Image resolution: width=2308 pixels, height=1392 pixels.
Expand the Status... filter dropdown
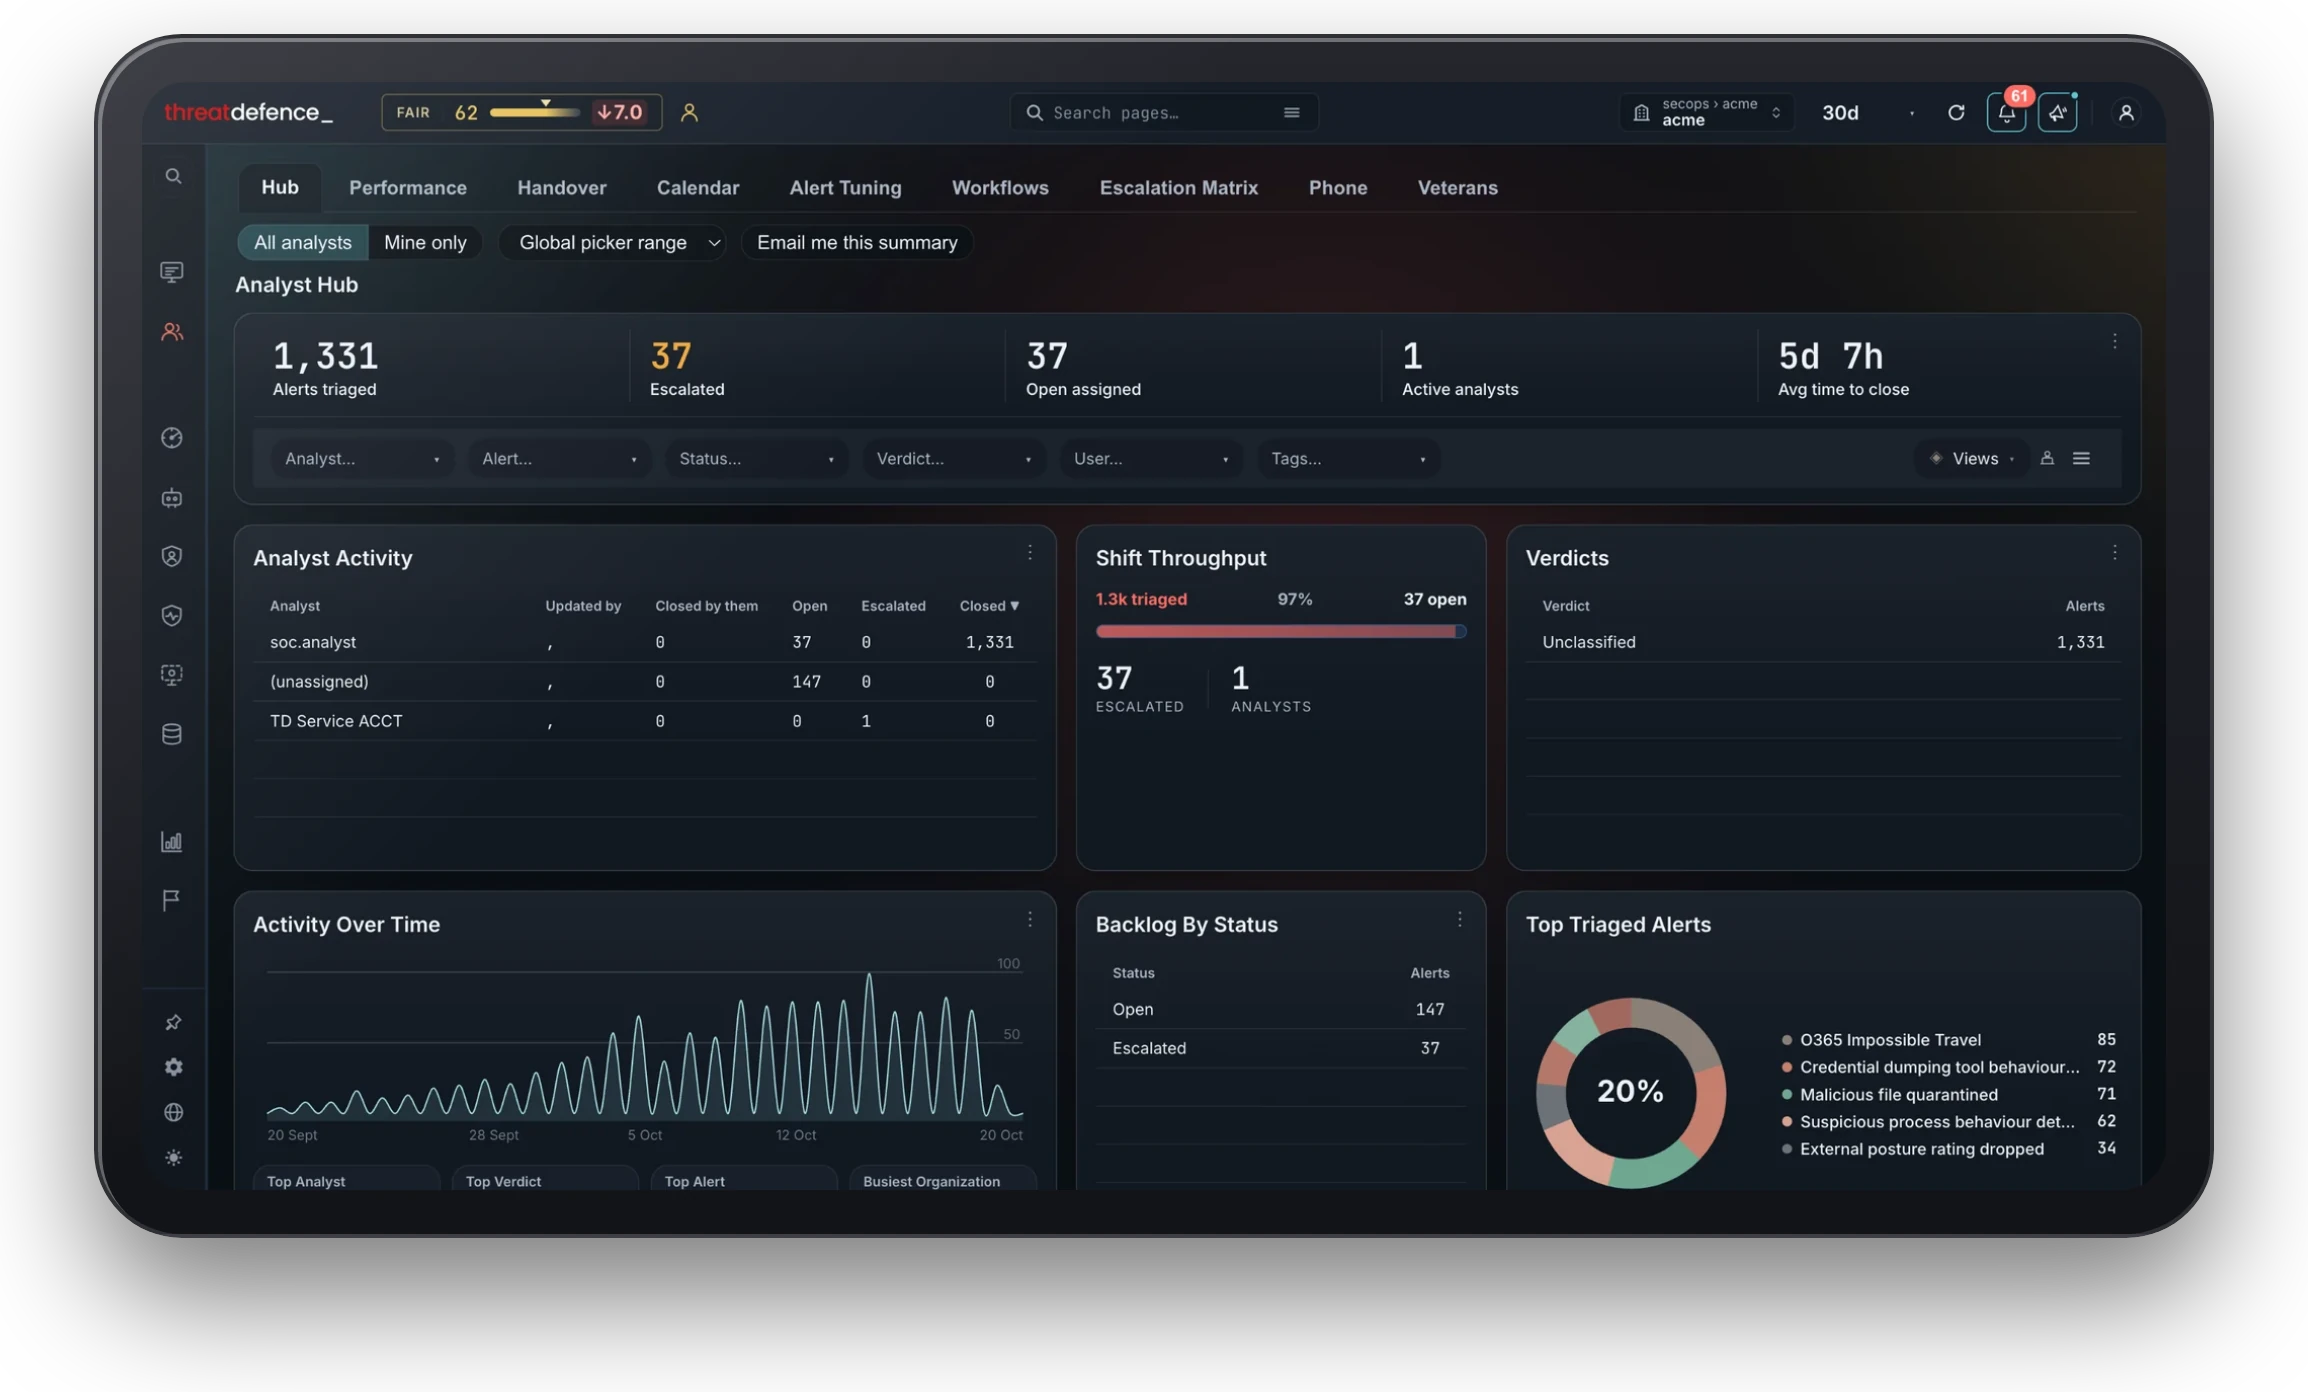pos(756,458)
